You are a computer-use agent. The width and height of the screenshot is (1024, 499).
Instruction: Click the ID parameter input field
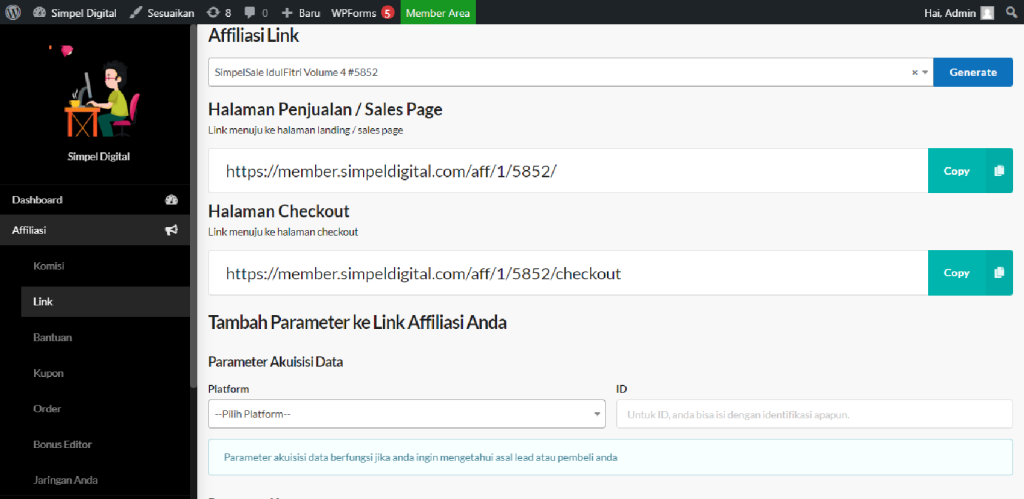(x=814, y=414)
